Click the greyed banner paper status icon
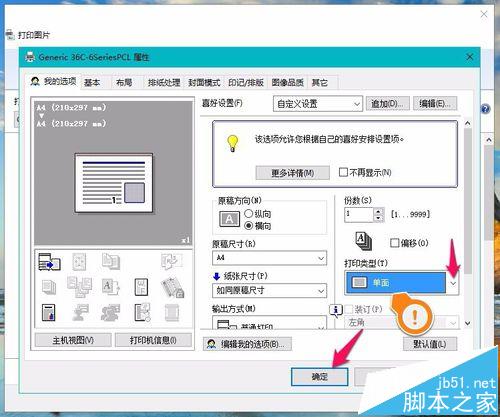The image size is (500, 417). pos(172,313)
